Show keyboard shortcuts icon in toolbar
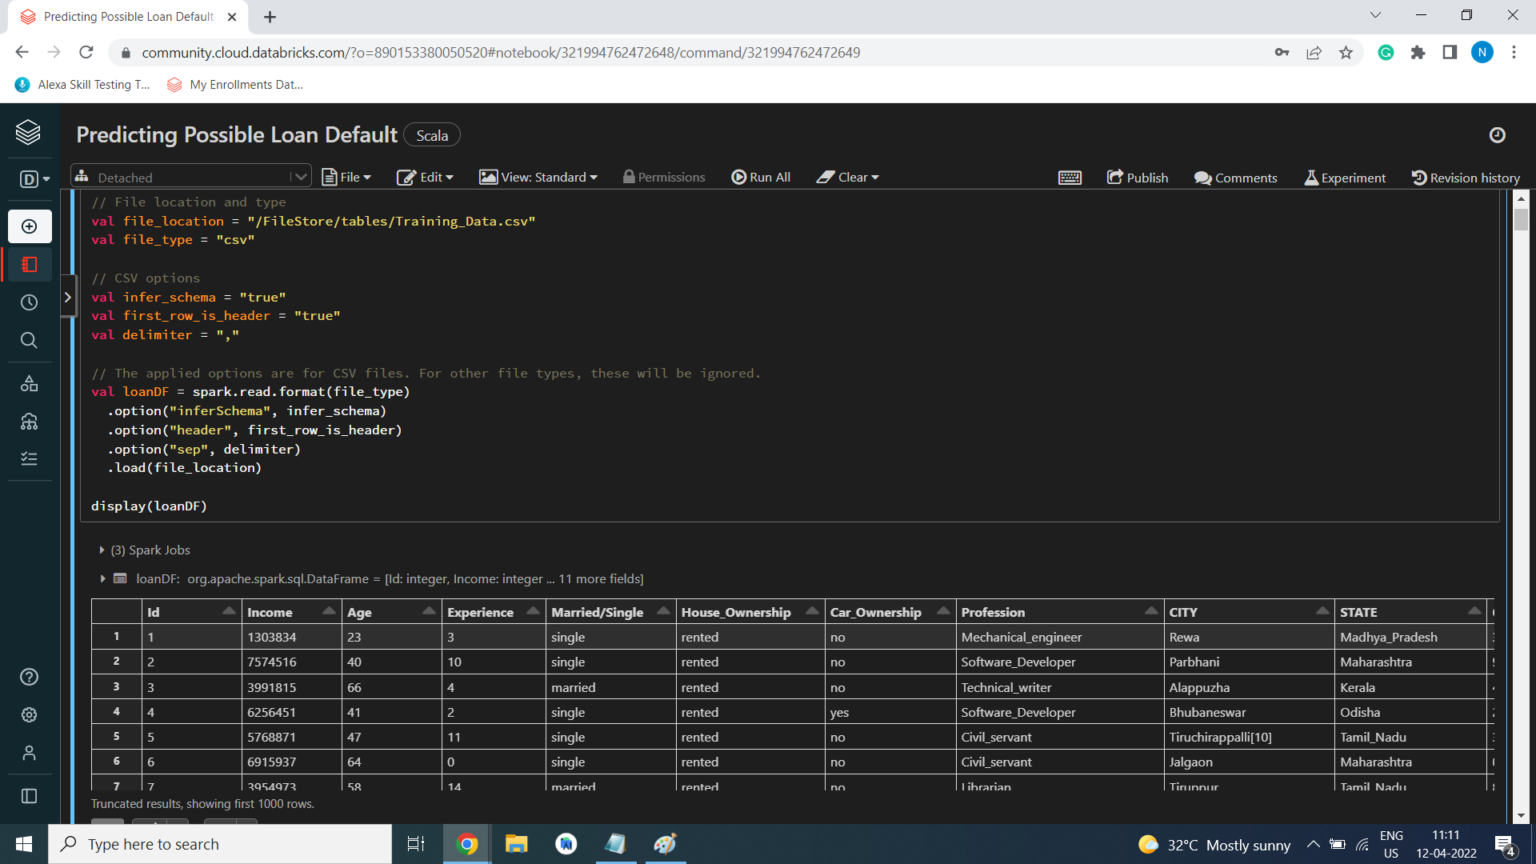The height and width of the screenshot is (864, 1536). pyautogui.click(x=1069, y=178)
